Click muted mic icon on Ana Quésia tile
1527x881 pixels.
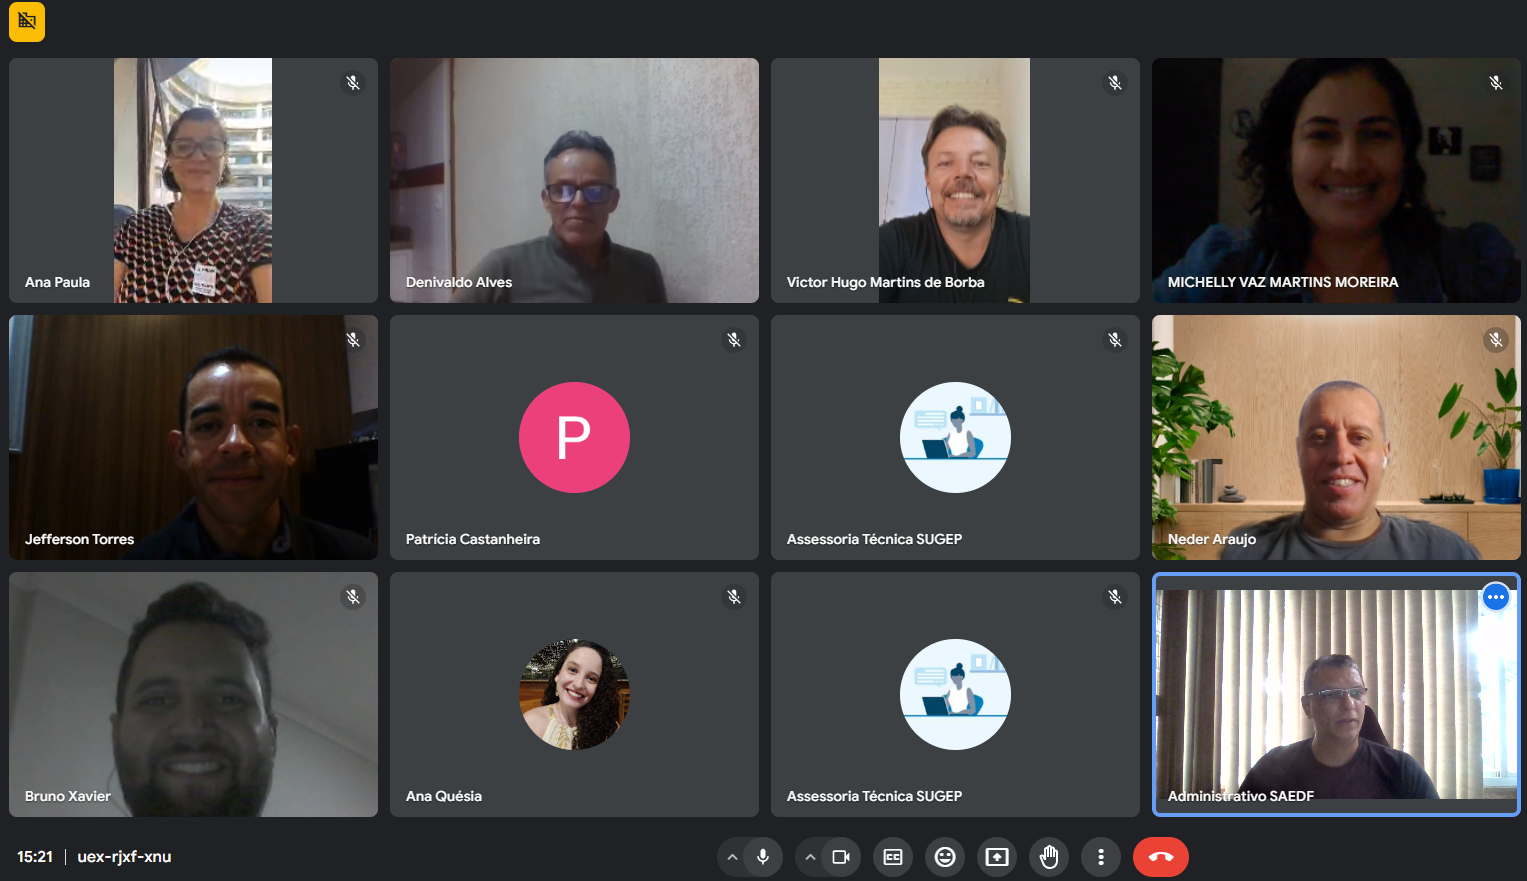click(734, 597)
